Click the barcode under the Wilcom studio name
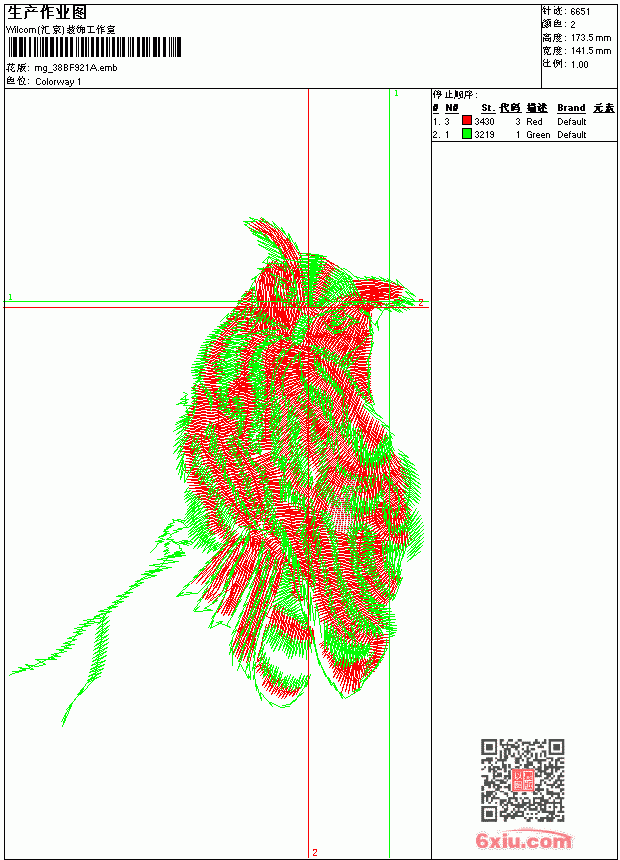620x860 pixels. 94,47
